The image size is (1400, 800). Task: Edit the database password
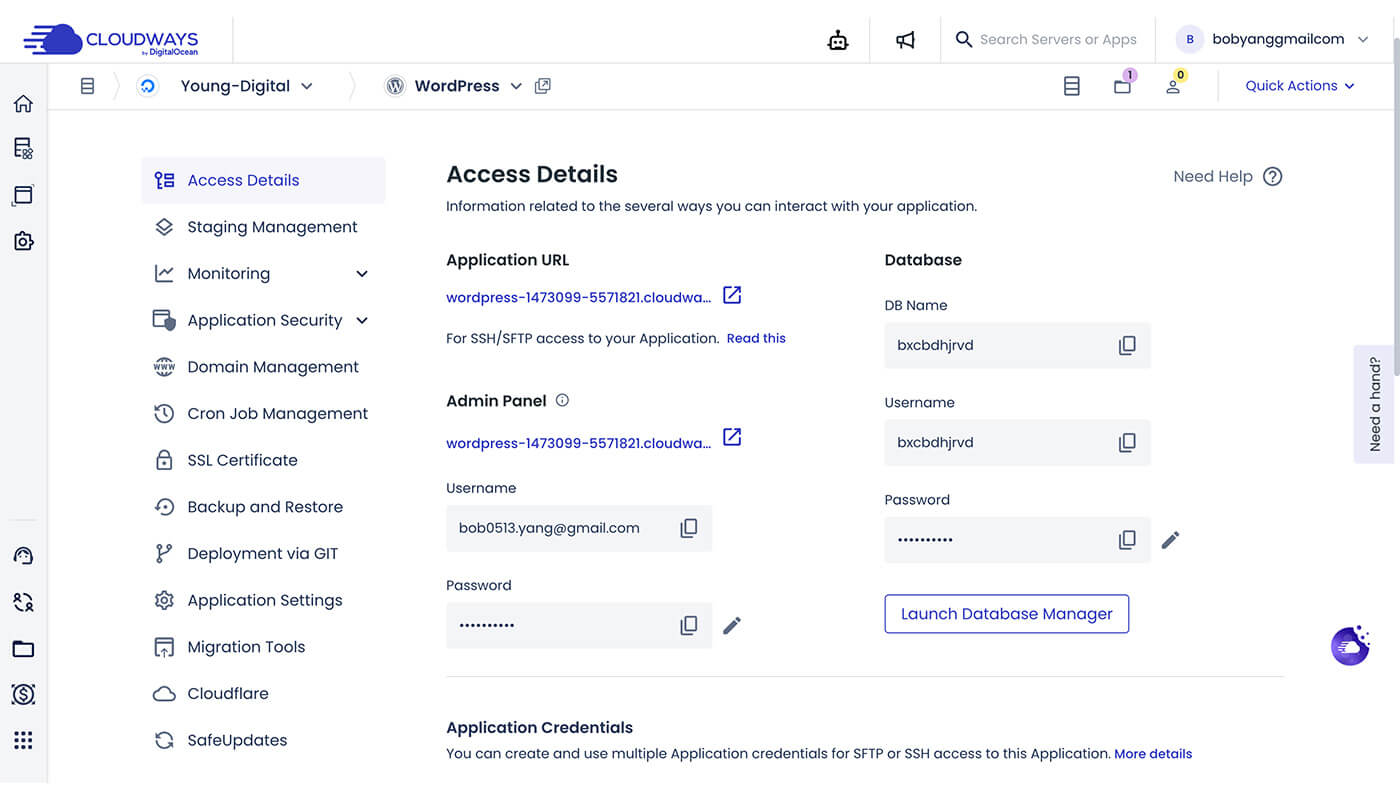[1171, 540]
